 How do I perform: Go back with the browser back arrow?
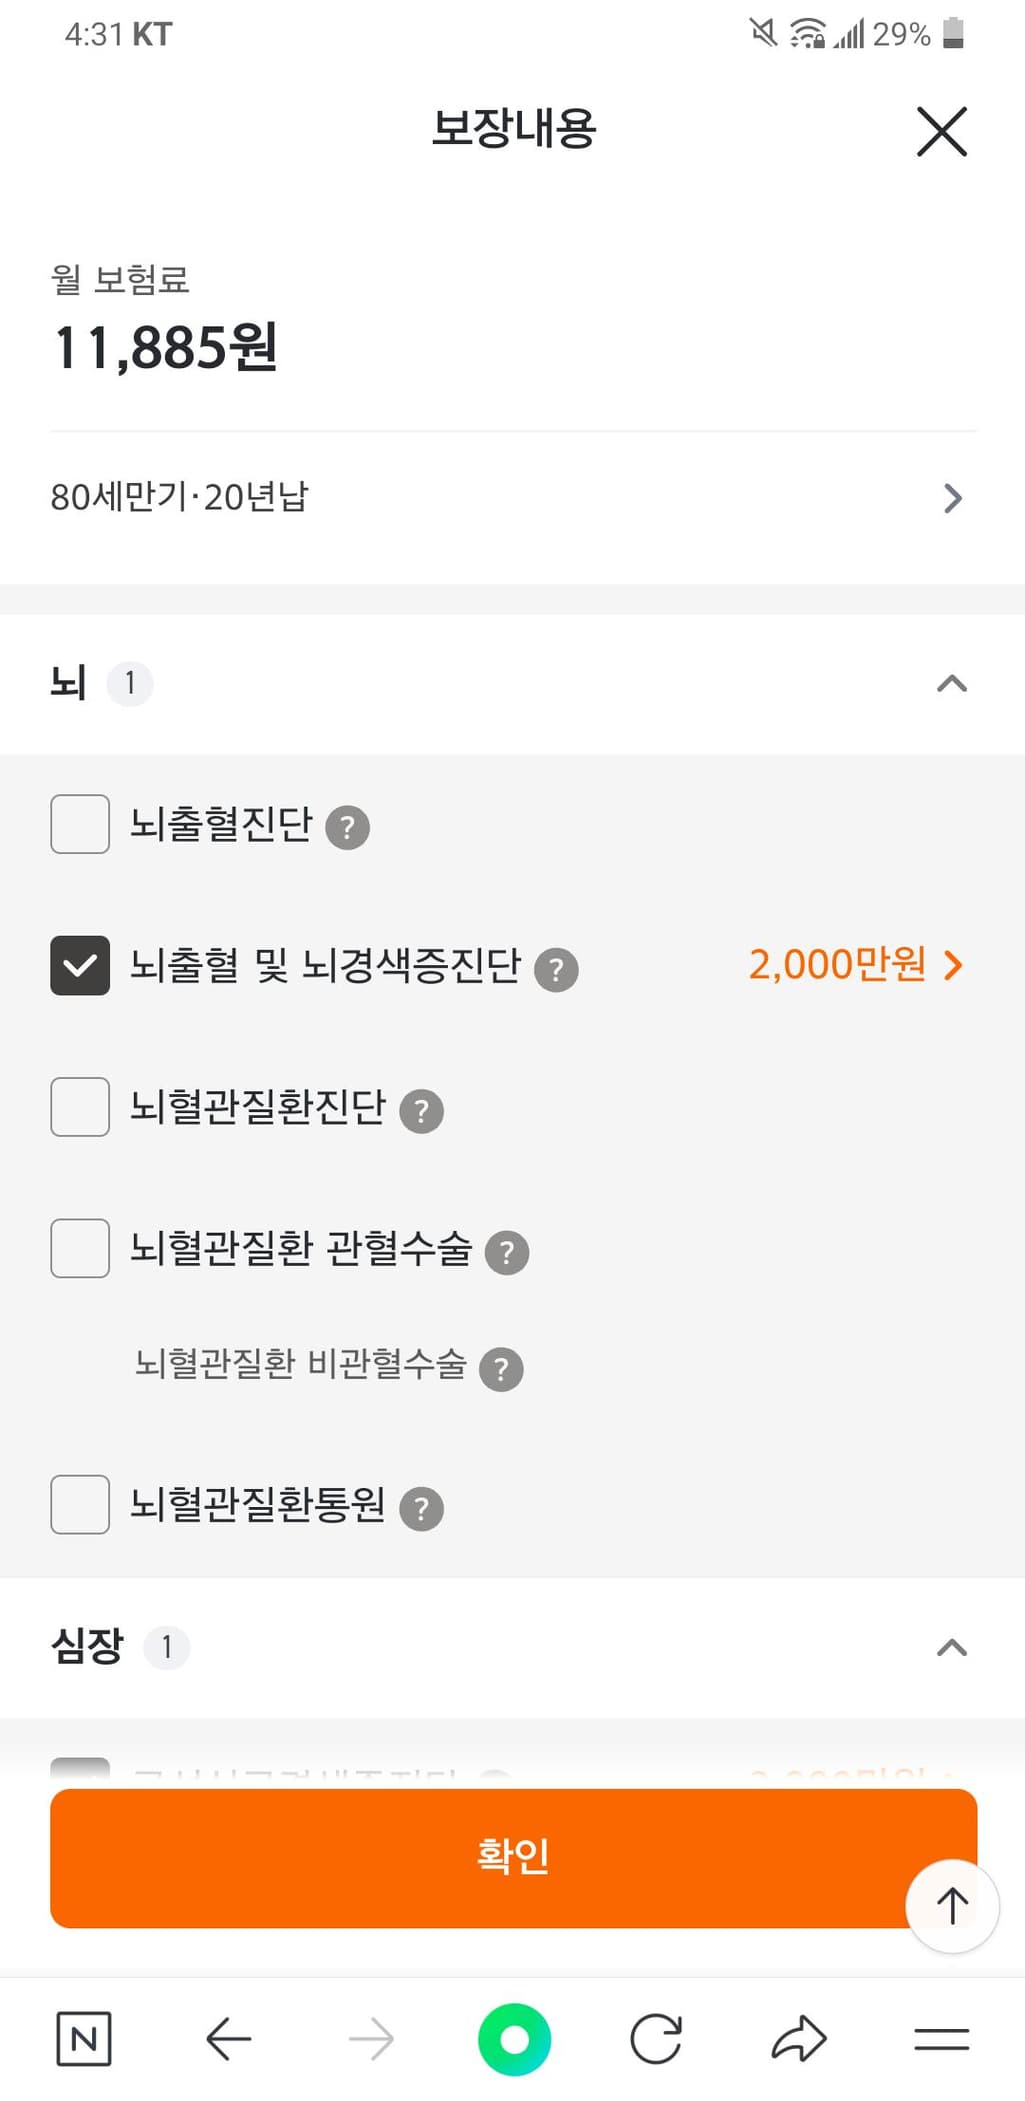(x=228, y=2039)
